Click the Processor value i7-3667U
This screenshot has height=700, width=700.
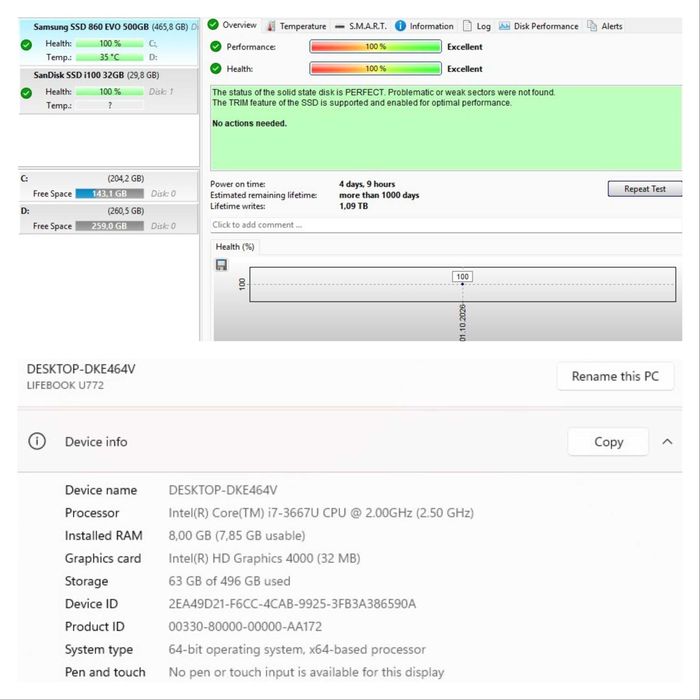click(x=321, y=512)
